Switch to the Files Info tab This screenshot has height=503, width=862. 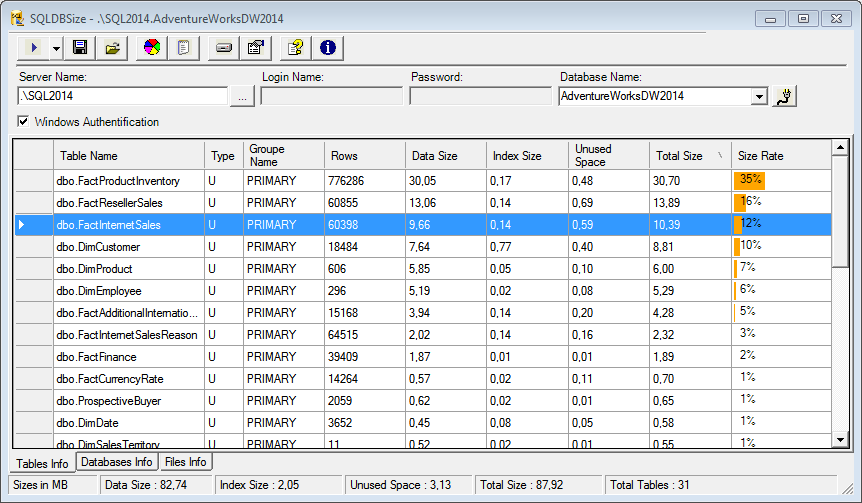click(186, 462)
